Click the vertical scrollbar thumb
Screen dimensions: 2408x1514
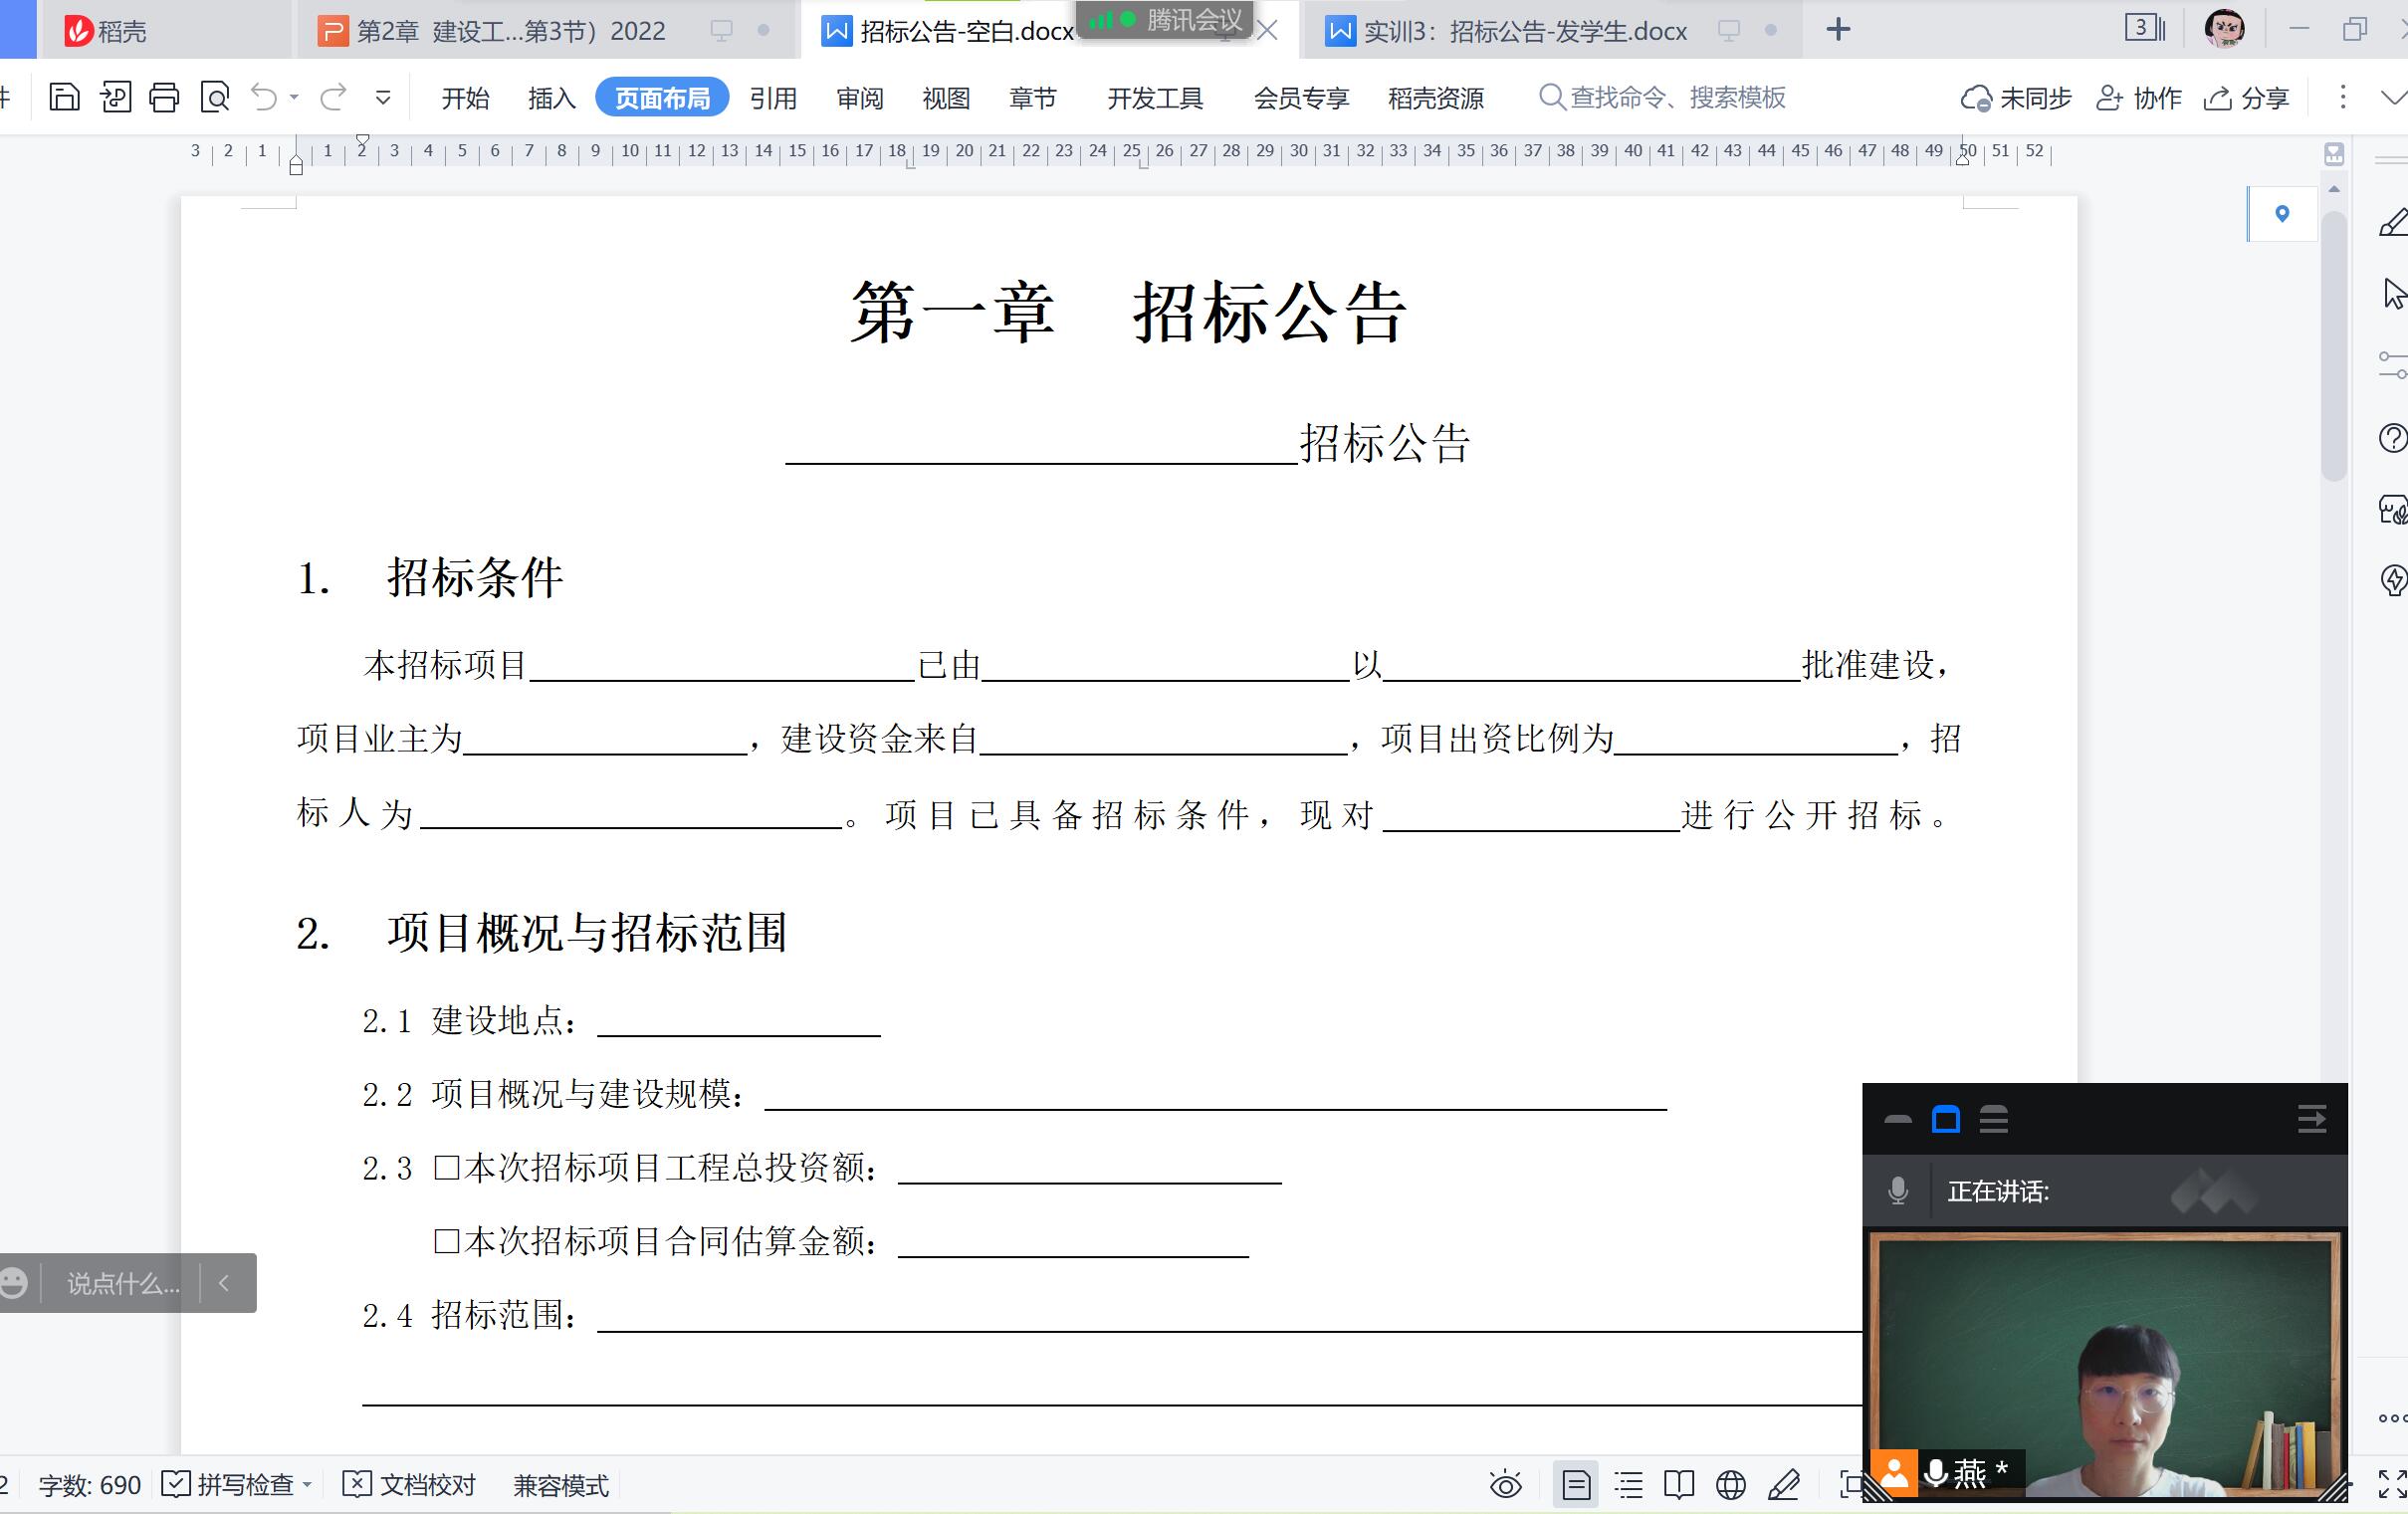(x=2334, y=345)
